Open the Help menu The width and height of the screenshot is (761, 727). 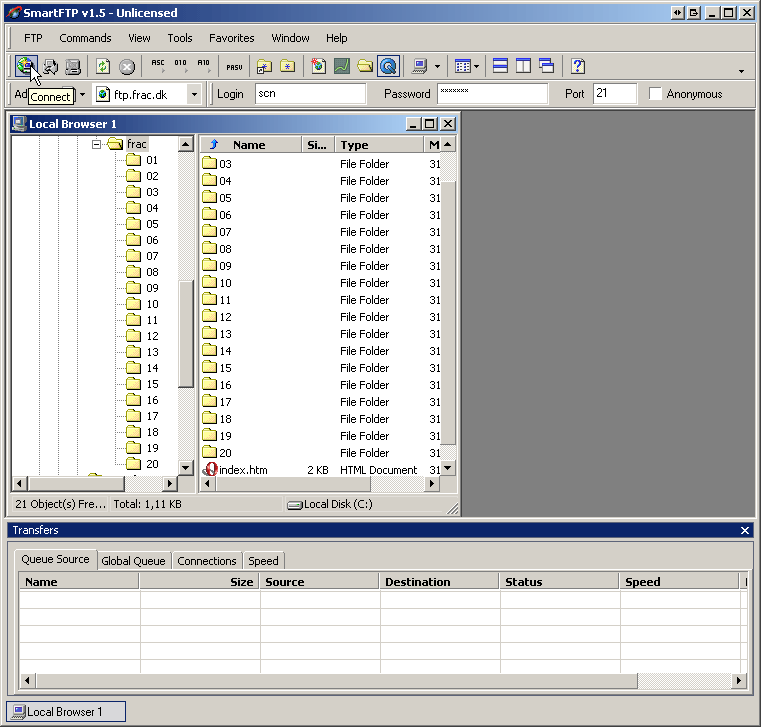[336, 38]
